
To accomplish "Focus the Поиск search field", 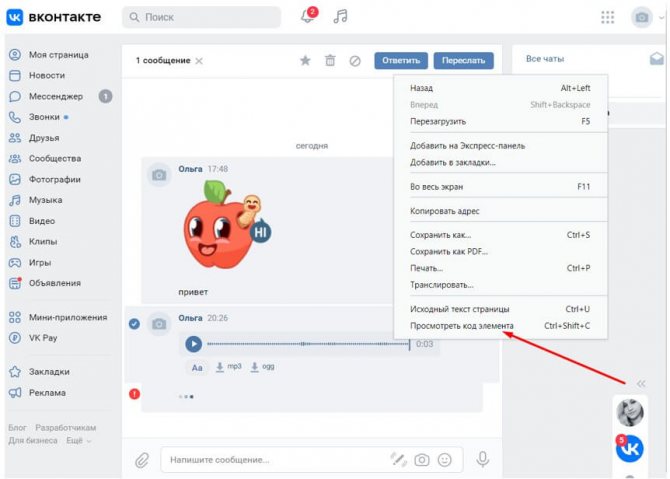I will coord(202,17).
